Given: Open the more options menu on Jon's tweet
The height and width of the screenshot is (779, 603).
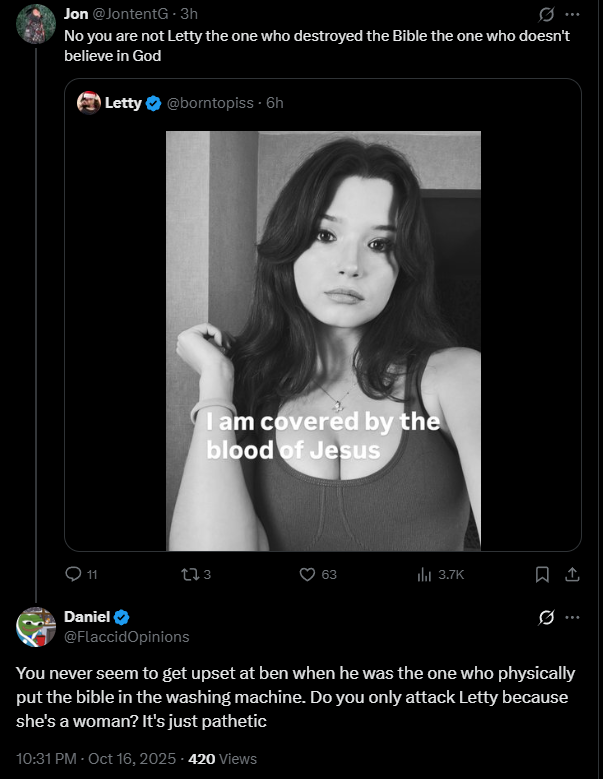Looking at the screenshot, I should tap(572, 16).
